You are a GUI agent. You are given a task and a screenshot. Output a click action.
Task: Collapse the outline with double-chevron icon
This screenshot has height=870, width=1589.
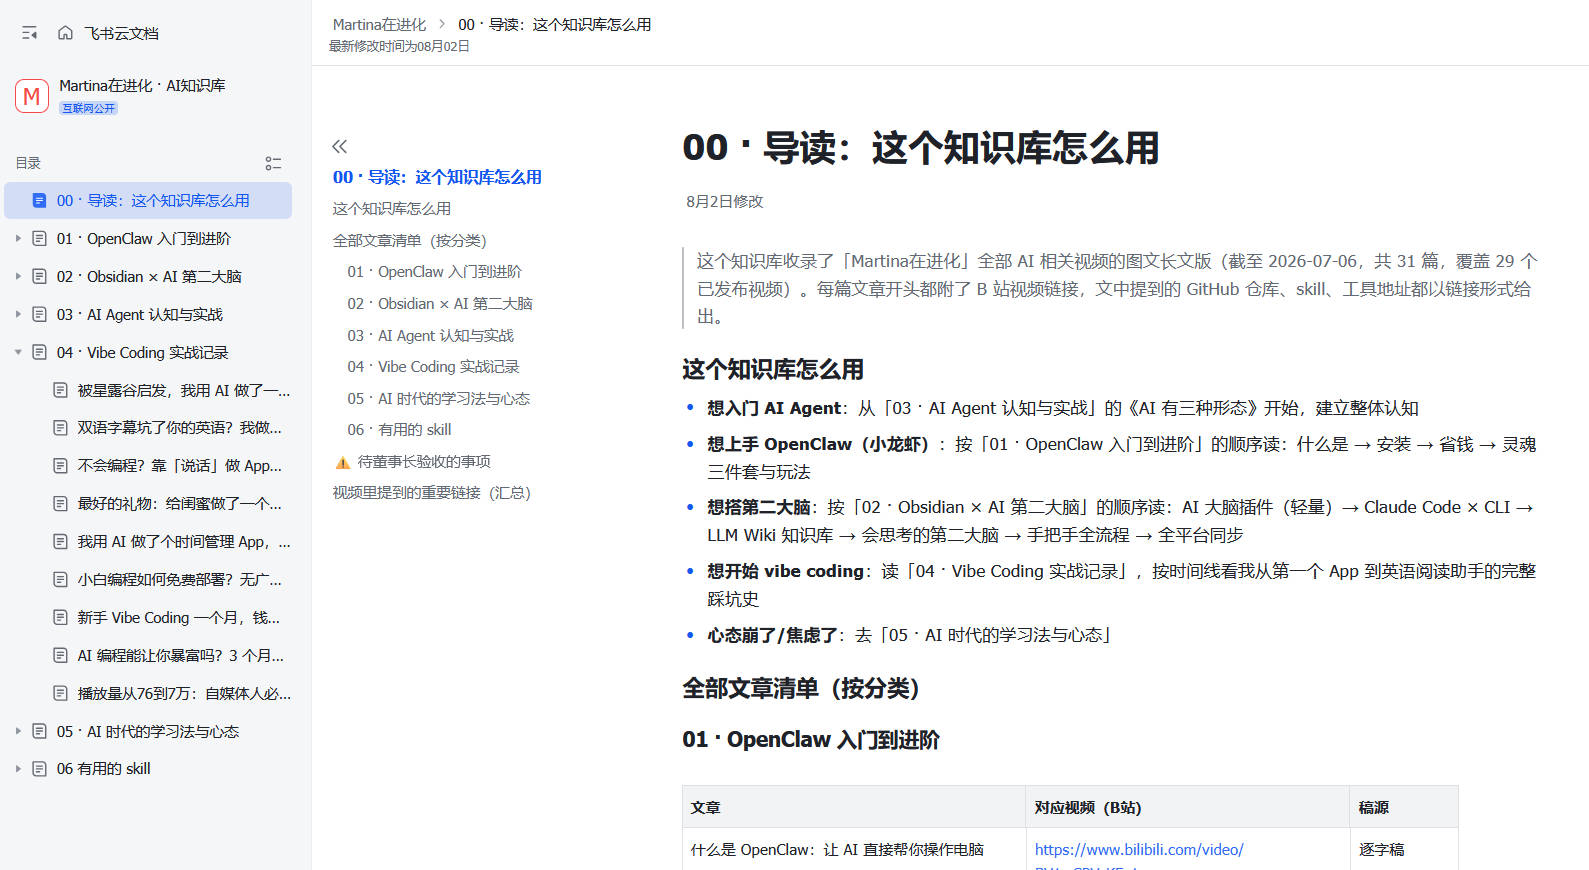[x=340, y=146]
